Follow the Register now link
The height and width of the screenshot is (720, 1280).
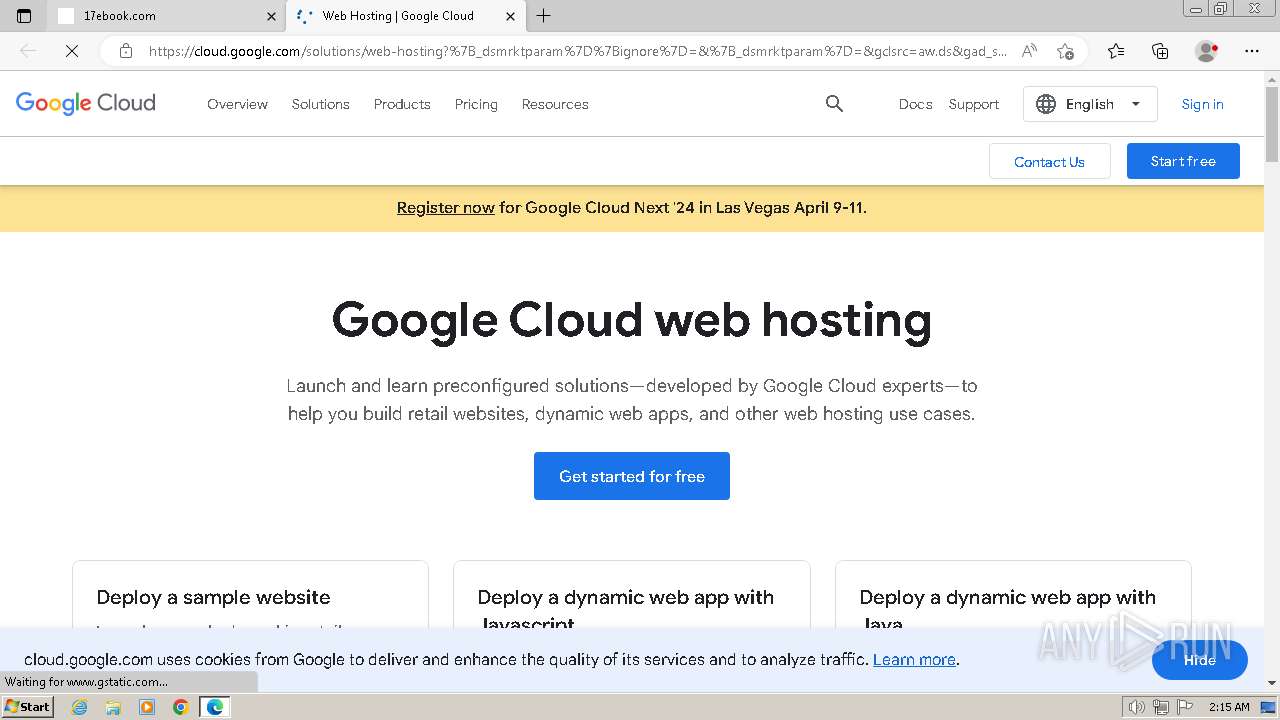tap(445, 208)
